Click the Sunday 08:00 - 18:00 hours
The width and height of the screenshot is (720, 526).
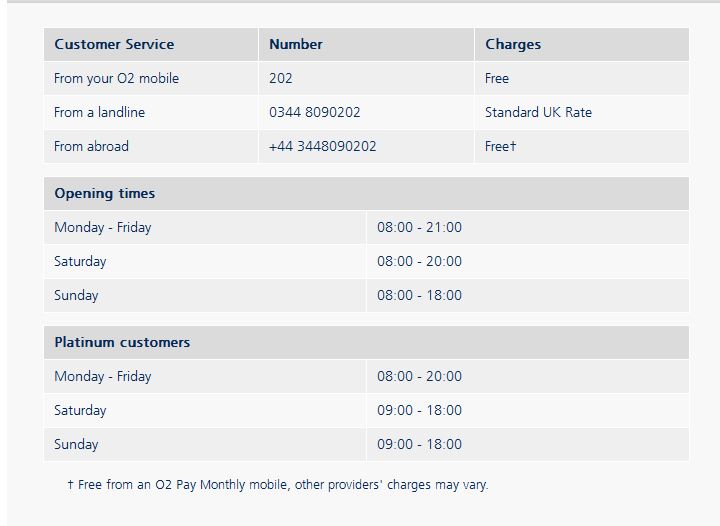(419, 295)
